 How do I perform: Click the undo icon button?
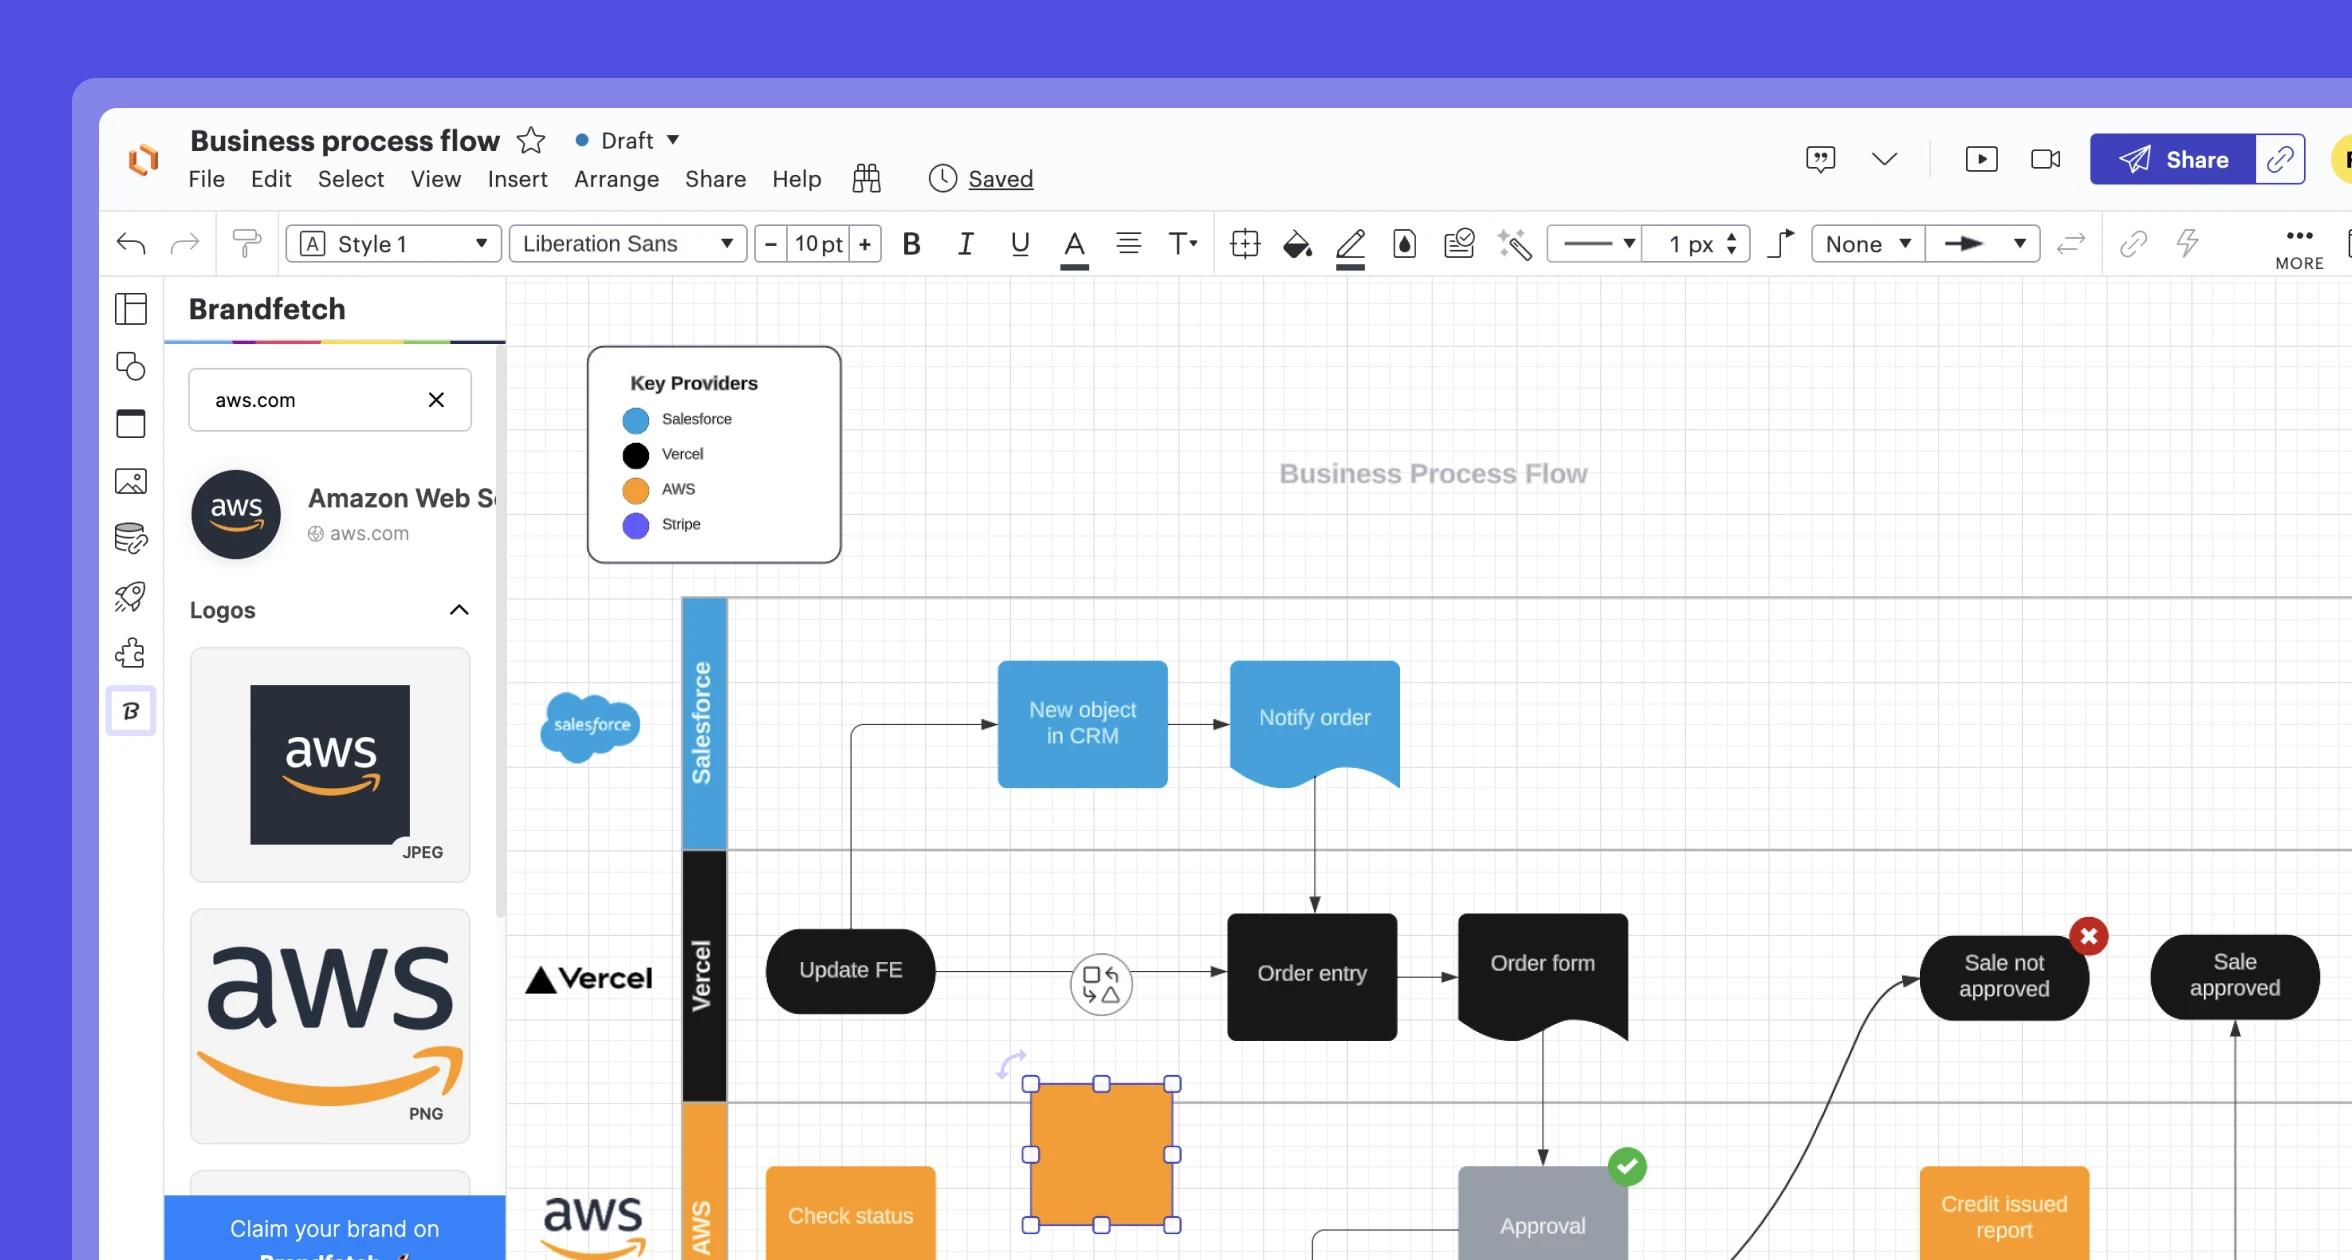coord(131,243)
